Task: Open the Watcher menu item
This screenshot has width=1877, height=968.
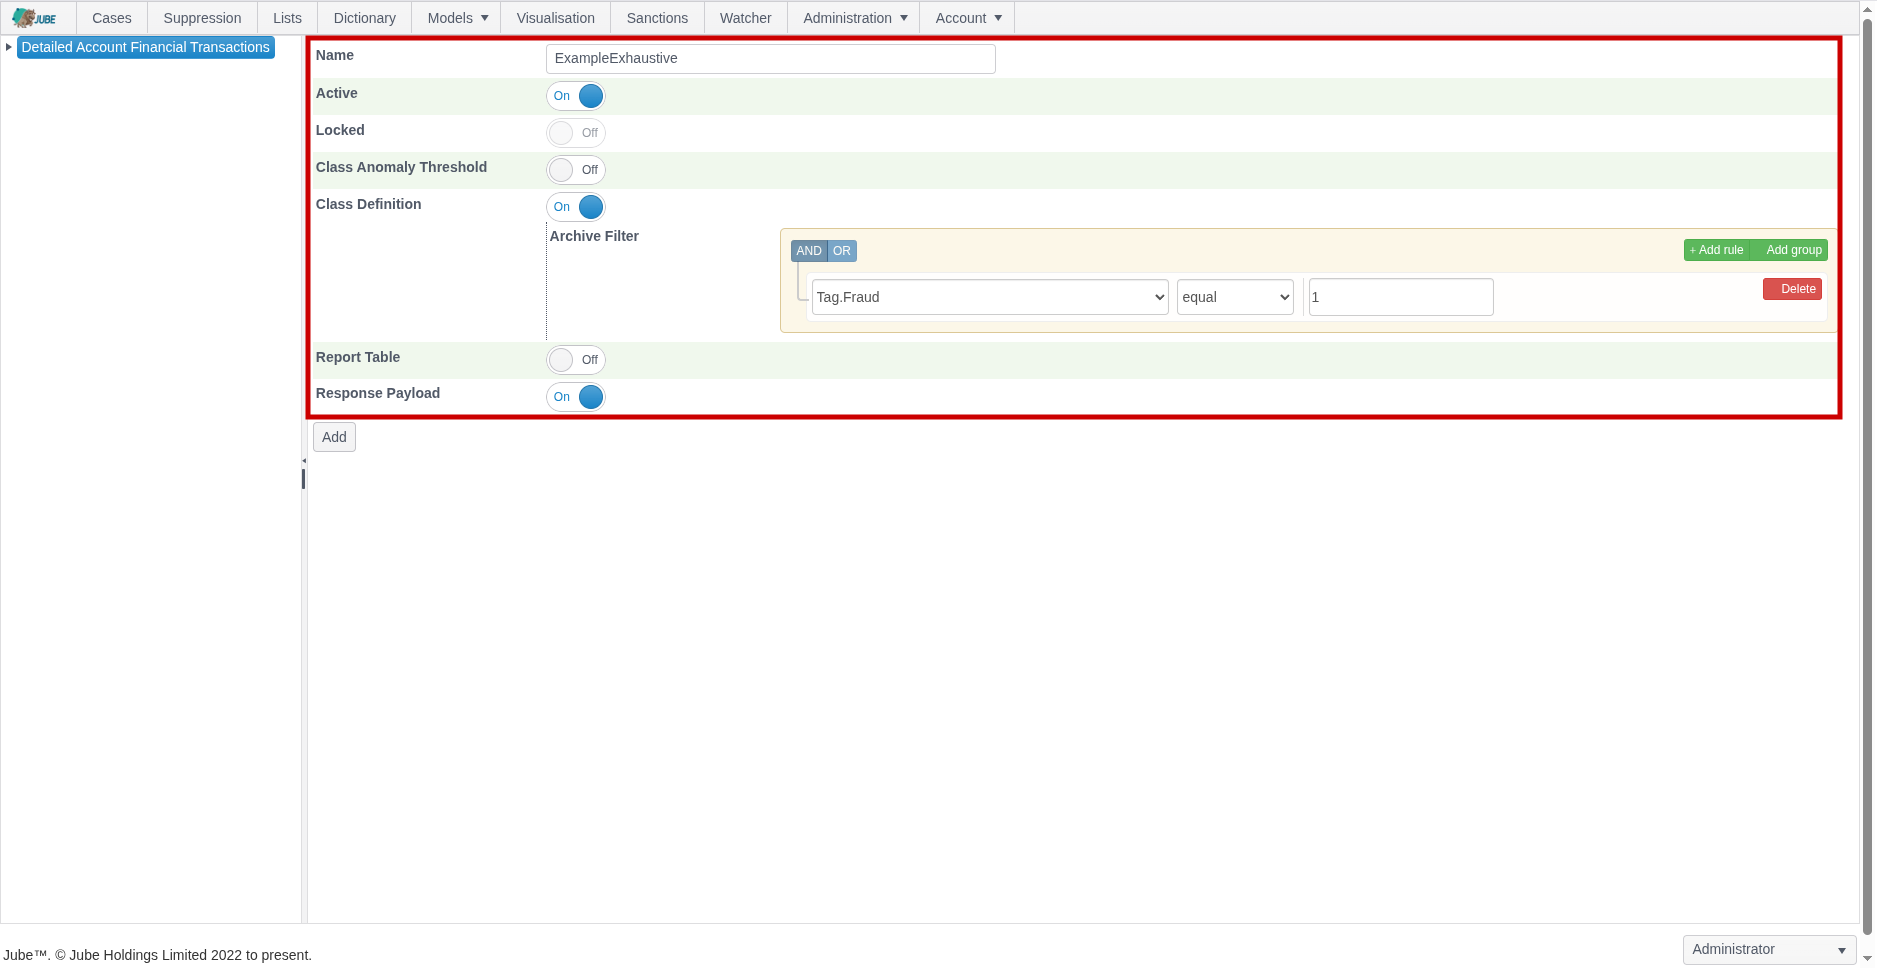Action: point(745,18)
